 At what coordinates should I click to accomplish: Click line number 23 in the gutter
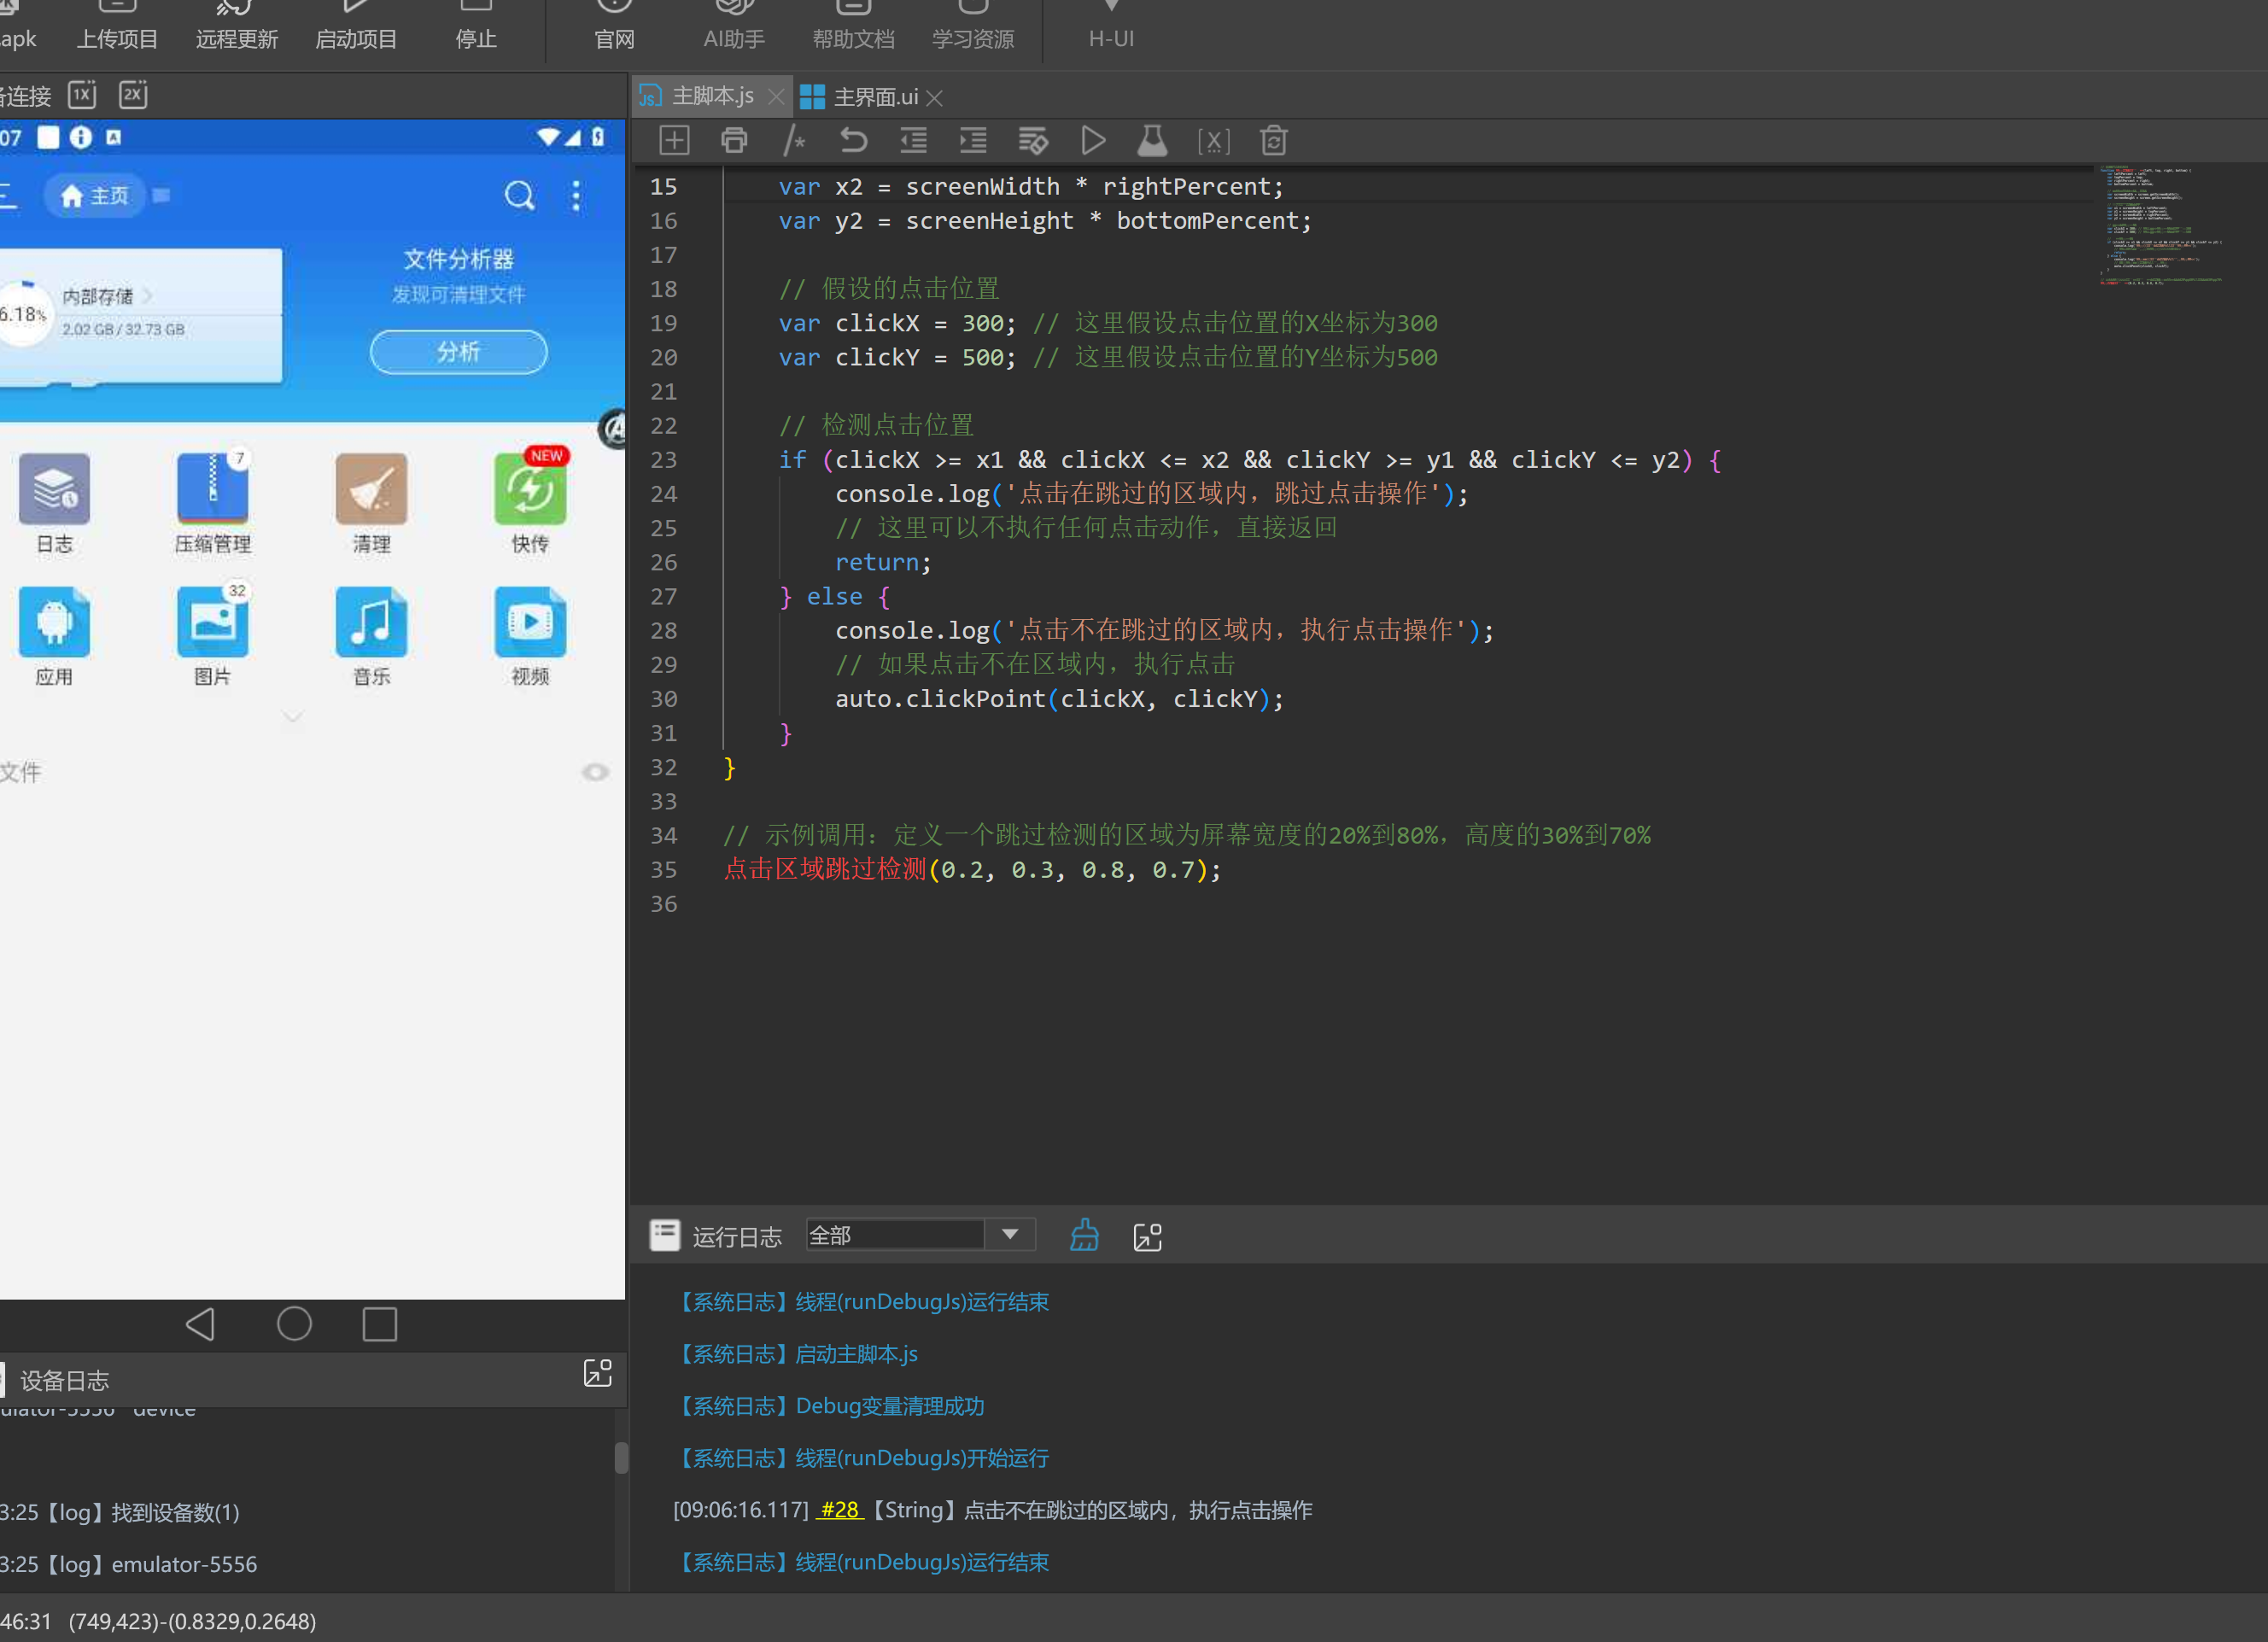(663, 460)
